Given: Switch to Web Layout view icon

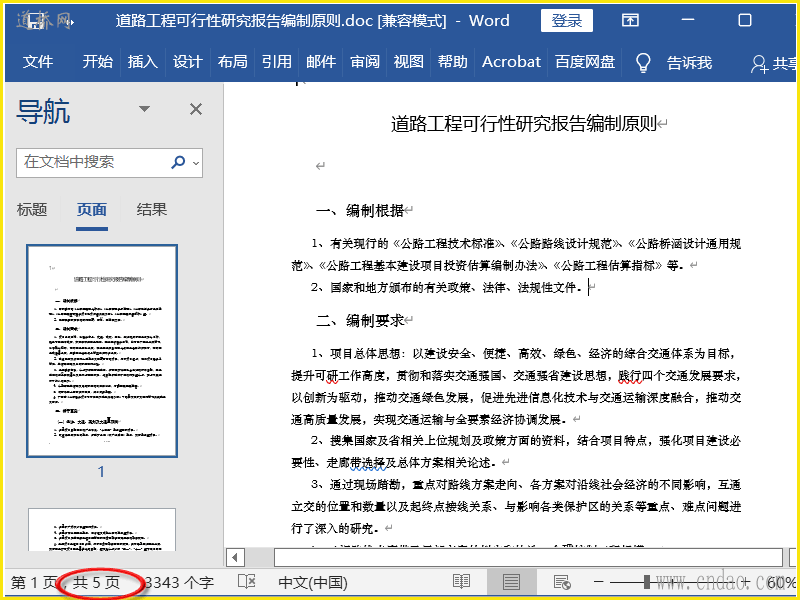Looking at the screenshot, I should click(561, 582).
